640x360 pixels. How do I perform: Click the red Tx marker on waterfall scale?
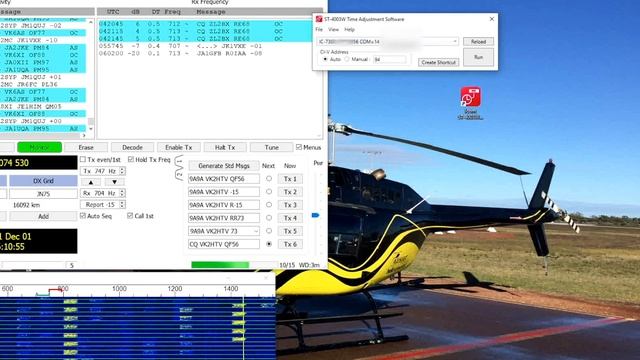[x=56, y=290]
